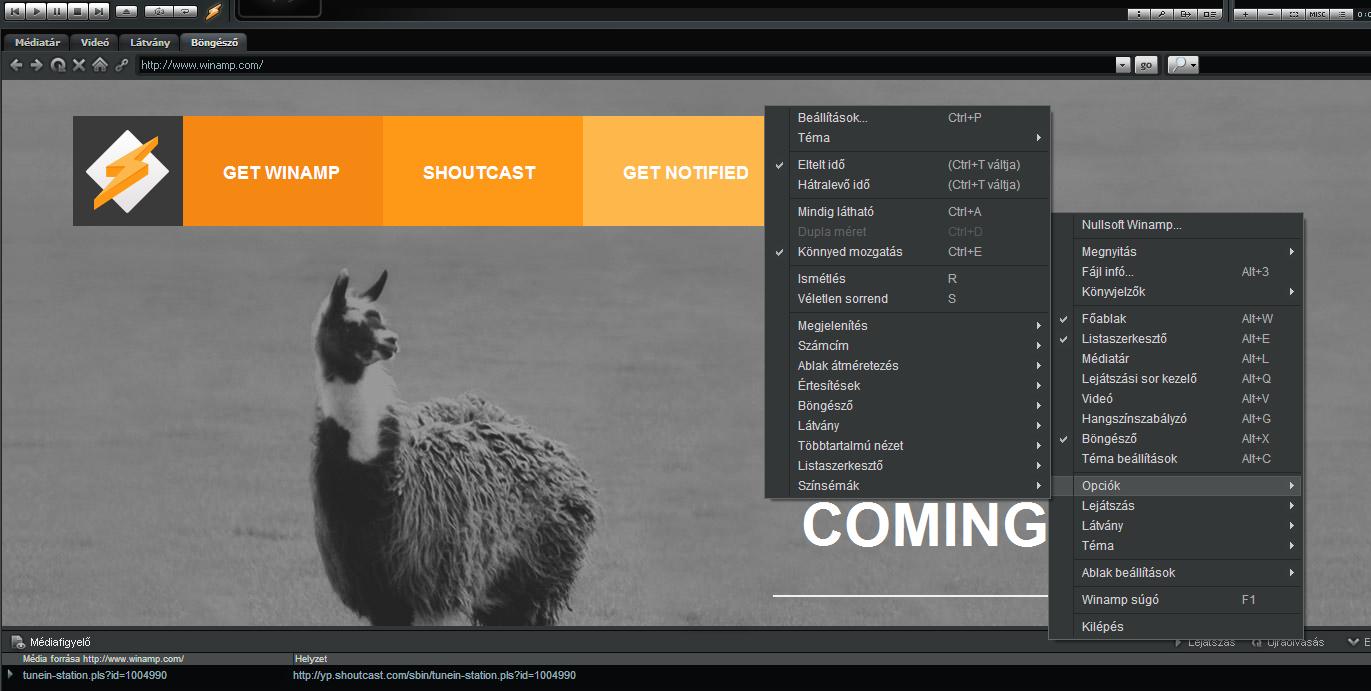Screen dimensions: 1371x691
Task: Click the chain link icon in browser toolbar
Action: [122, 65]
